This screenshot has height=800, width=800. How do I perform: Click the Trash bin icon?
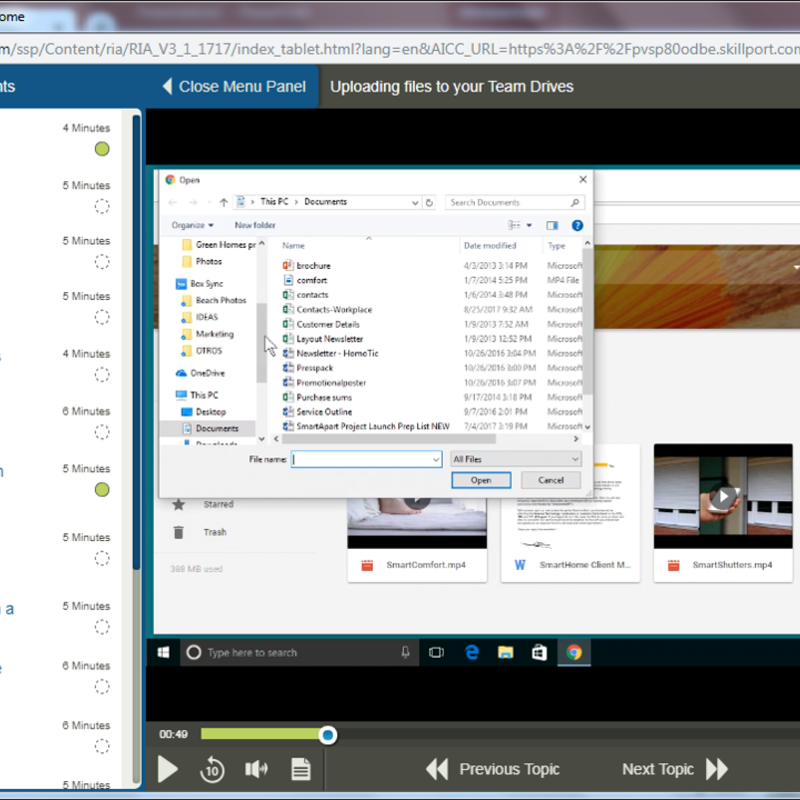178,532
